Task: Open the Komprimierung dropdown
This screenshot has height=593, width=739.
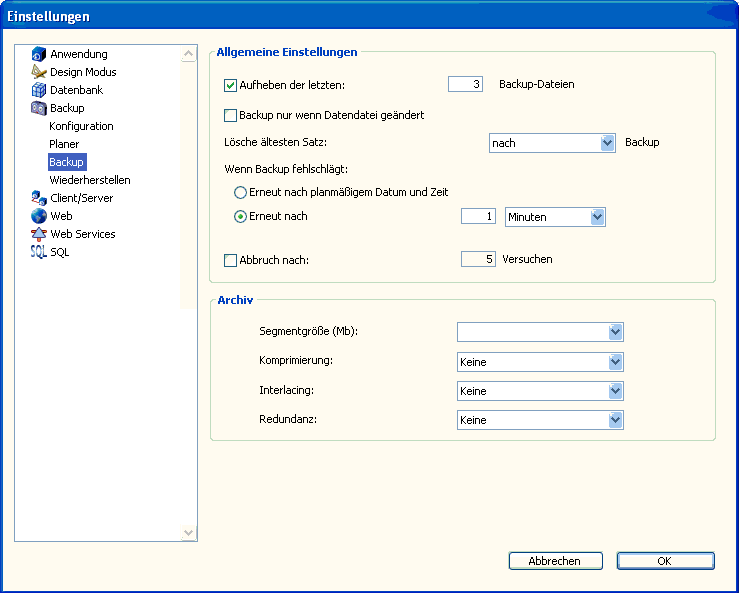Action: click(x=615, y=362)
